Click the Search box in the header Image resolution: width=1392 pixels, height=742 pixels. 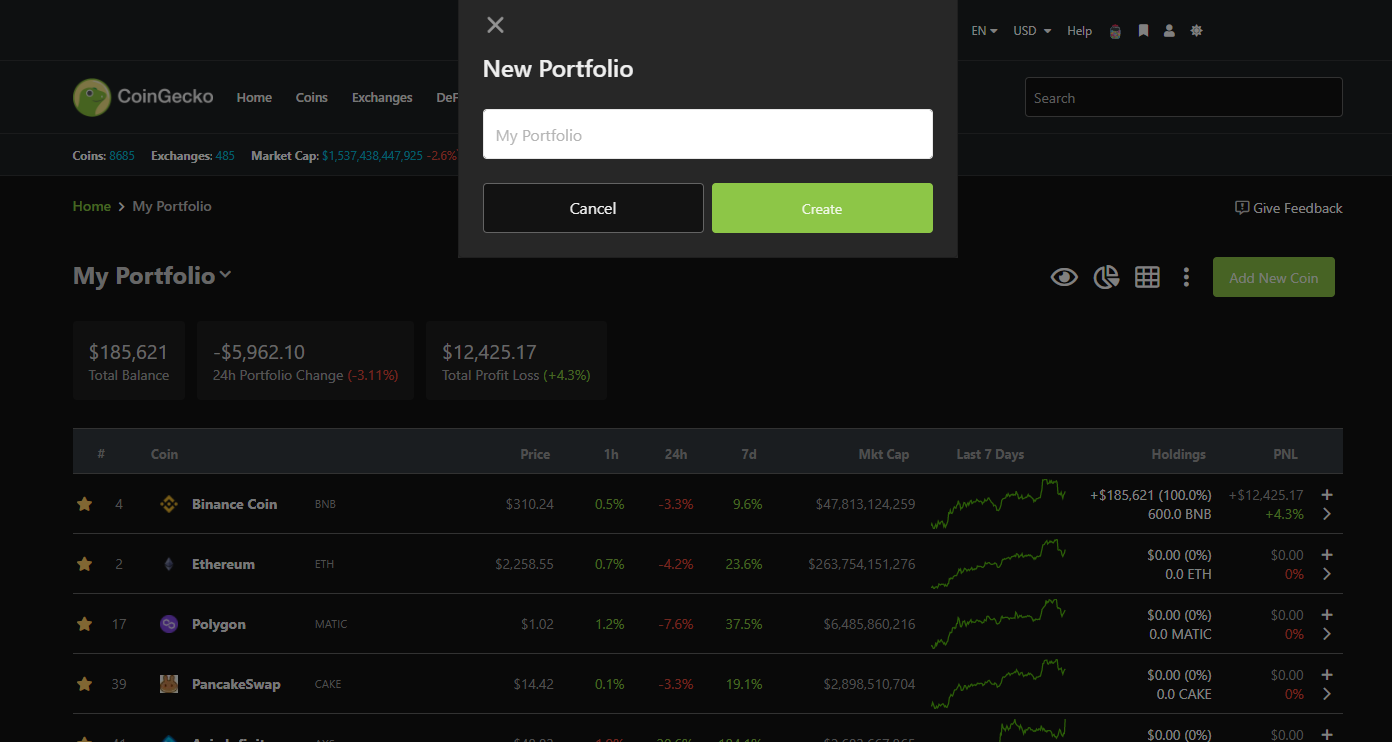tap(1183, 97)
